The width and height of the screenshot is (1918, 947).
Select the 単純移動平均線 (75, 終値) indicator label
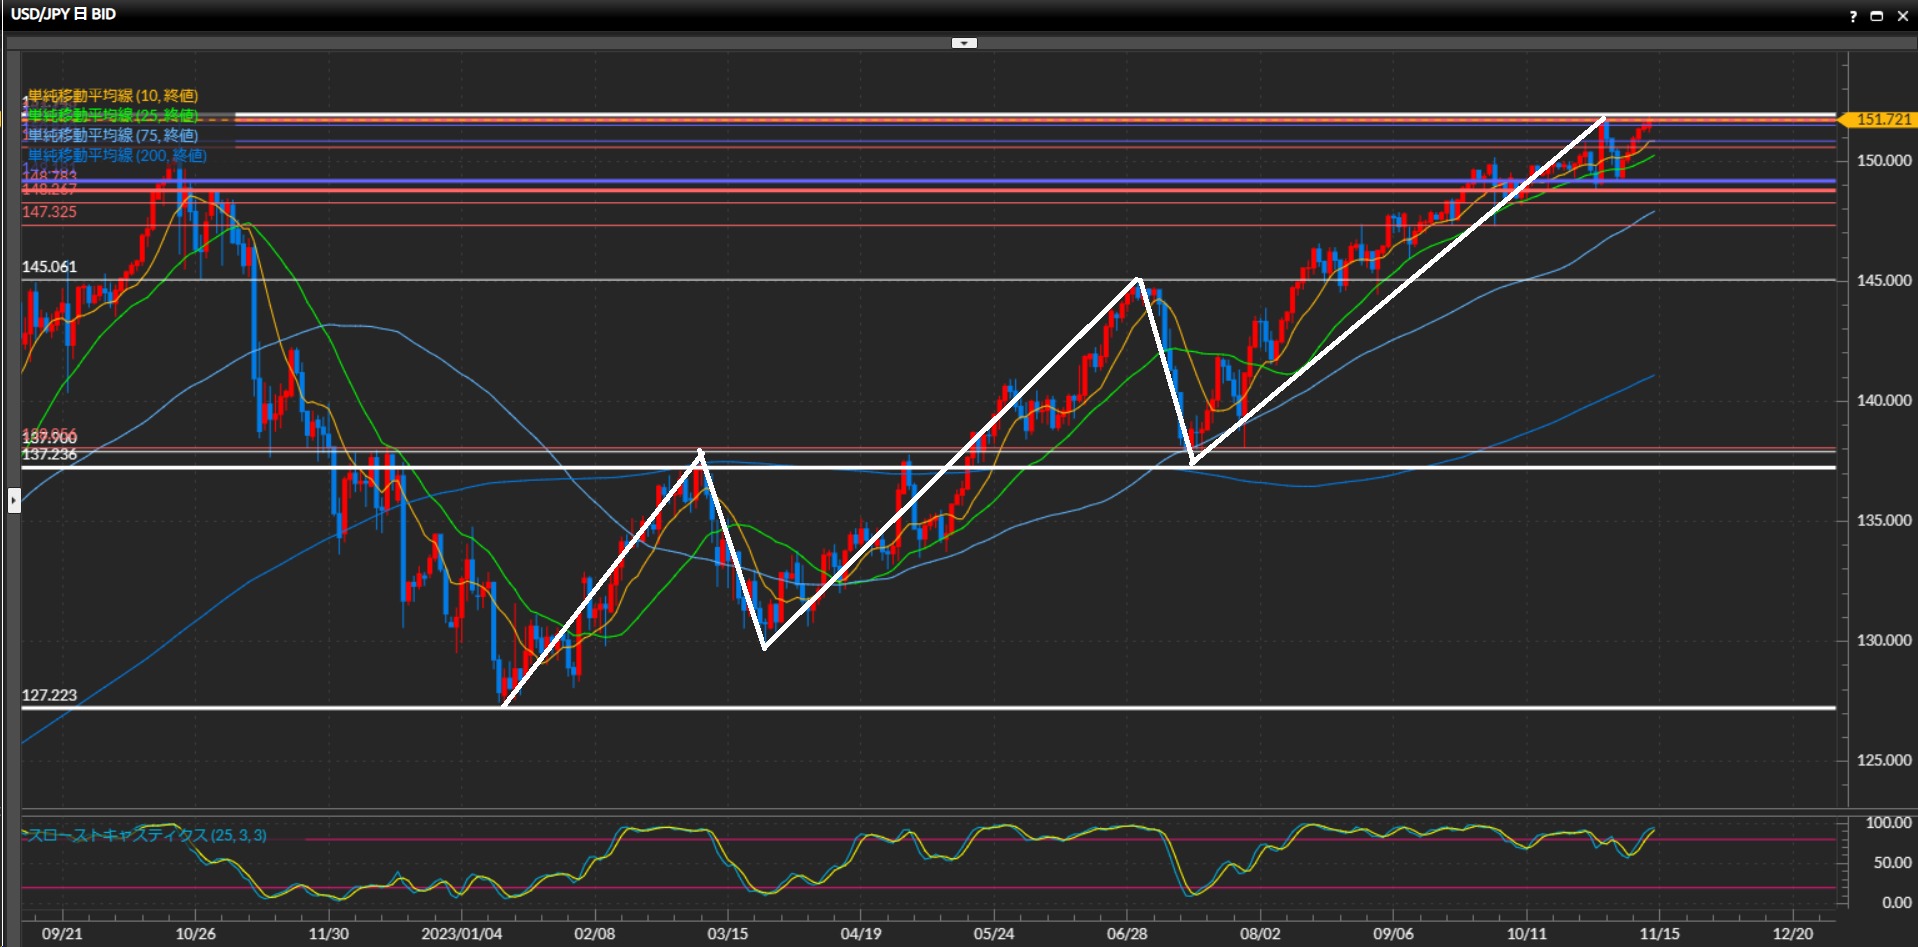(x=113, y=135)
